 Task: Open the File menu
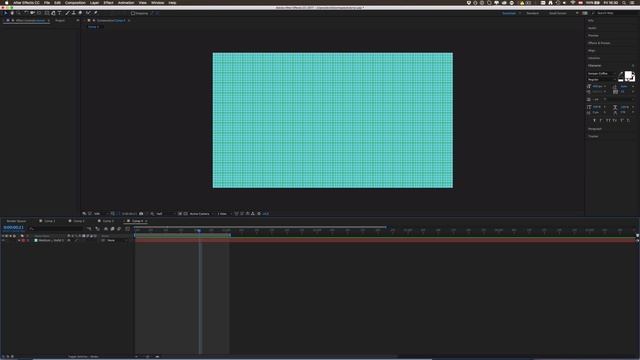(x=47, y=2)
